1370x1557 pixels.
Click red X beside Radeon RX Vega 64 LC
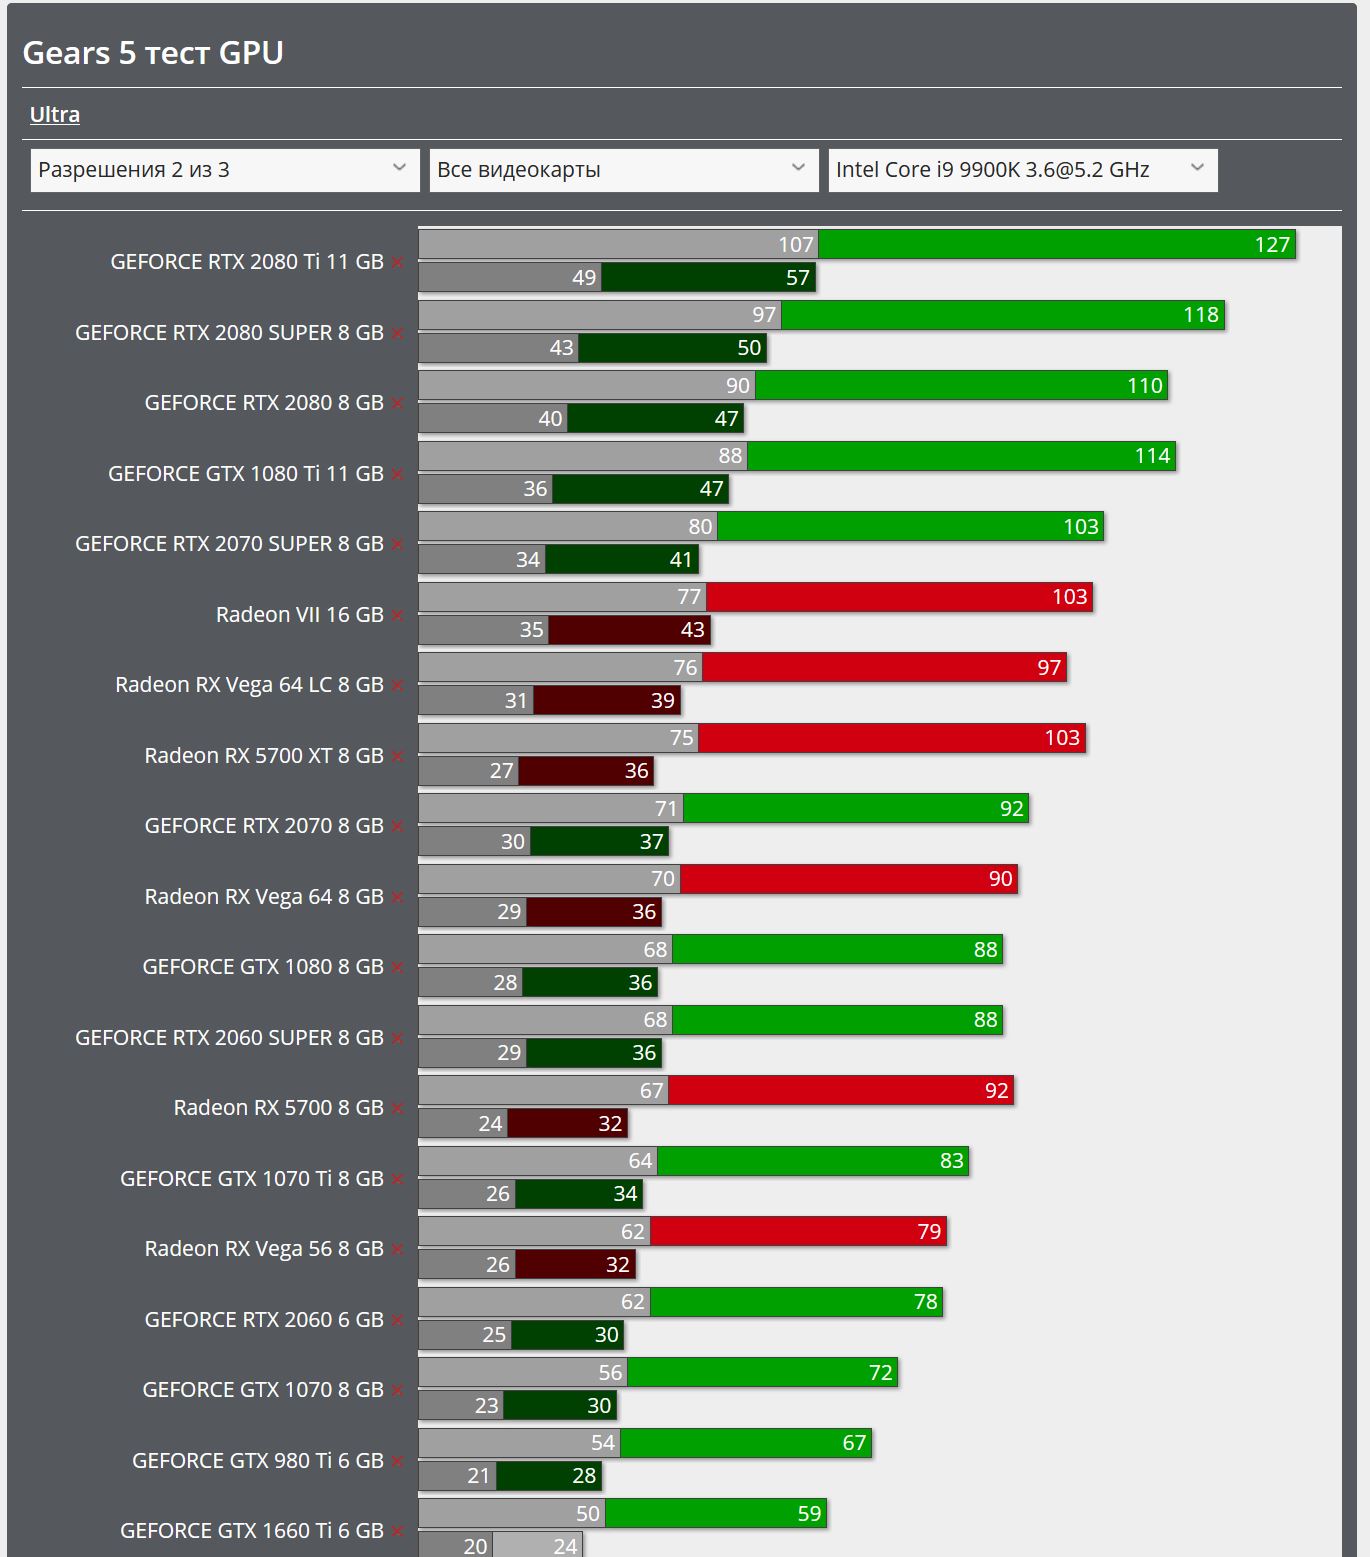[x=397, y=685]
